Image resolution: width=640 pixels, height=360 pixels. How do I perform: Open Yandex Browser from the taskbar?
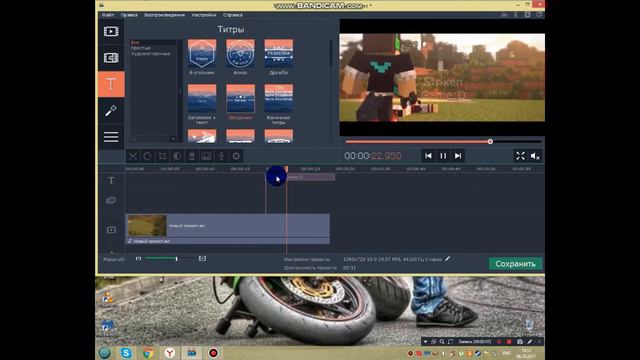point(170,353)
